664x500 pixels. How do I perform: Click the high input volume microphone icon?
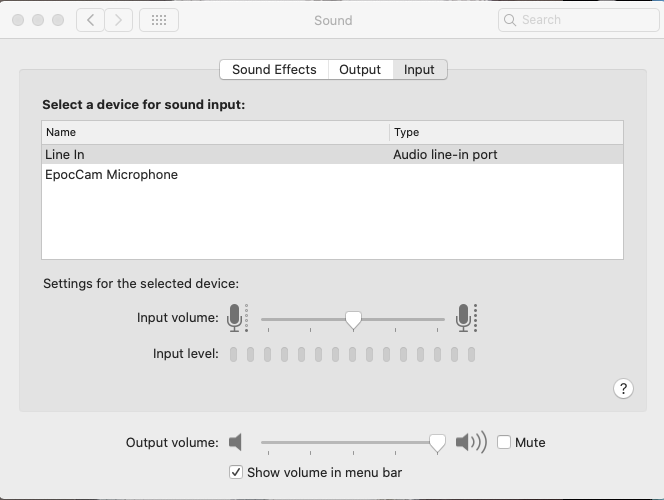pyautogui.click(x=466, y=318)
